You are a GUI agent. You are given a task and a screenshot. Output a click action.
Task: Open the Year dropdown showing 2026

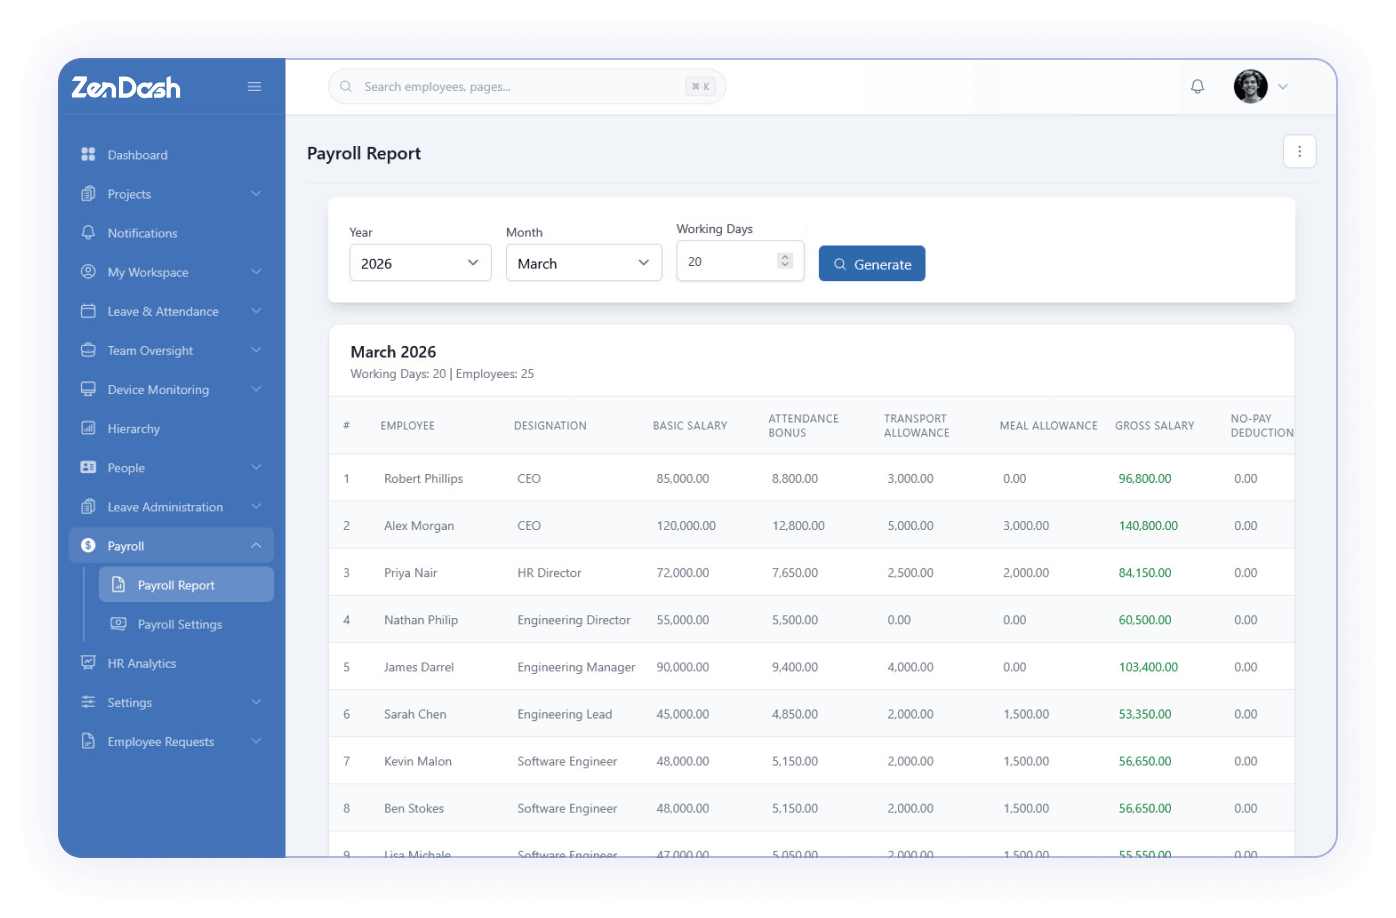(x=420, y=262)
